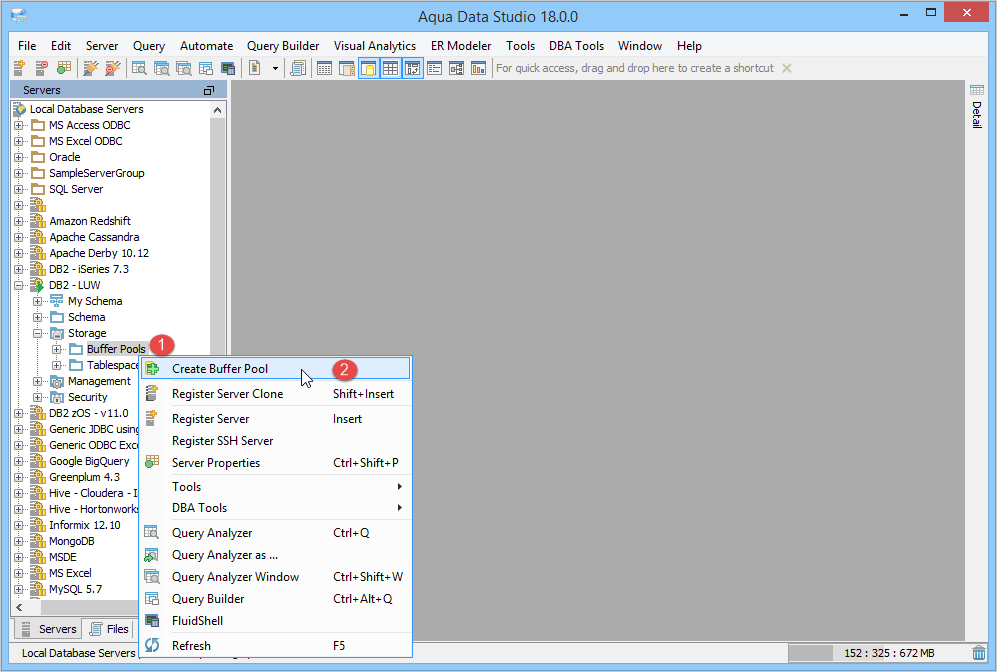Click the bar chart toolbar icon
The image size is (997, 672).
(479, 67)
